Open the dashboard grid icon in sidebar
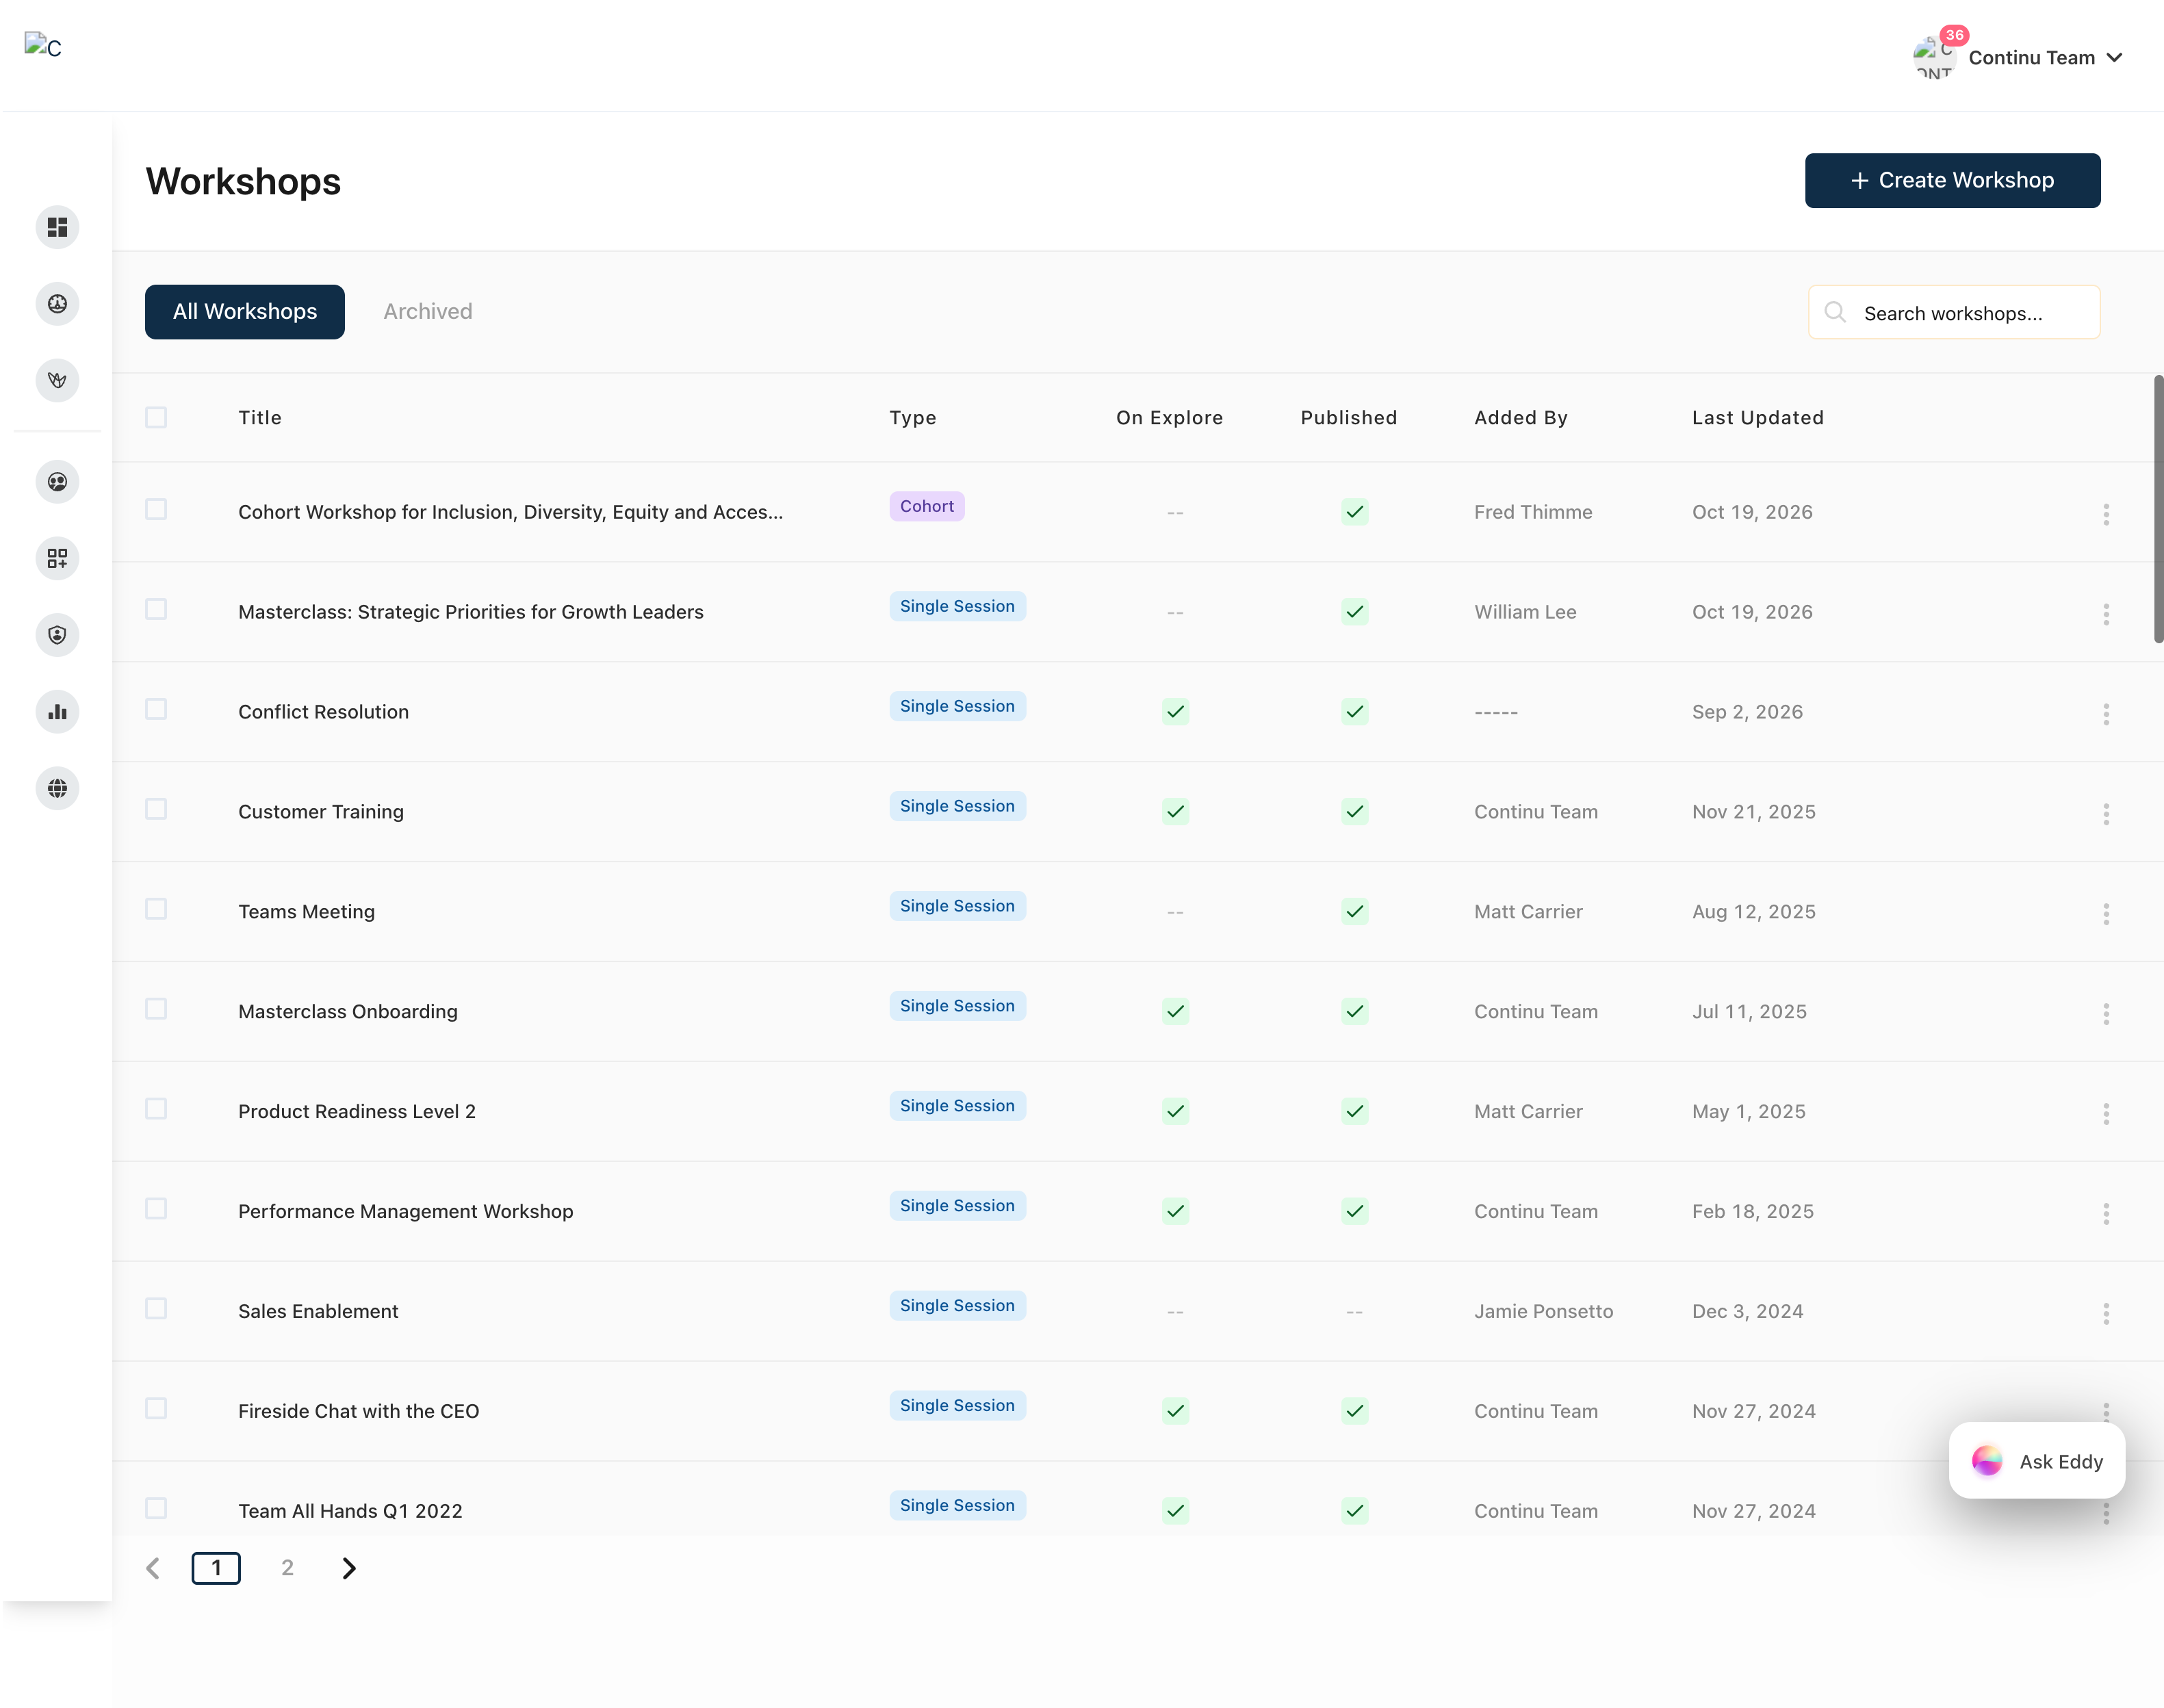This screenshot has width=2164, height=1708. pyautogui.click(x=57, y=227)
